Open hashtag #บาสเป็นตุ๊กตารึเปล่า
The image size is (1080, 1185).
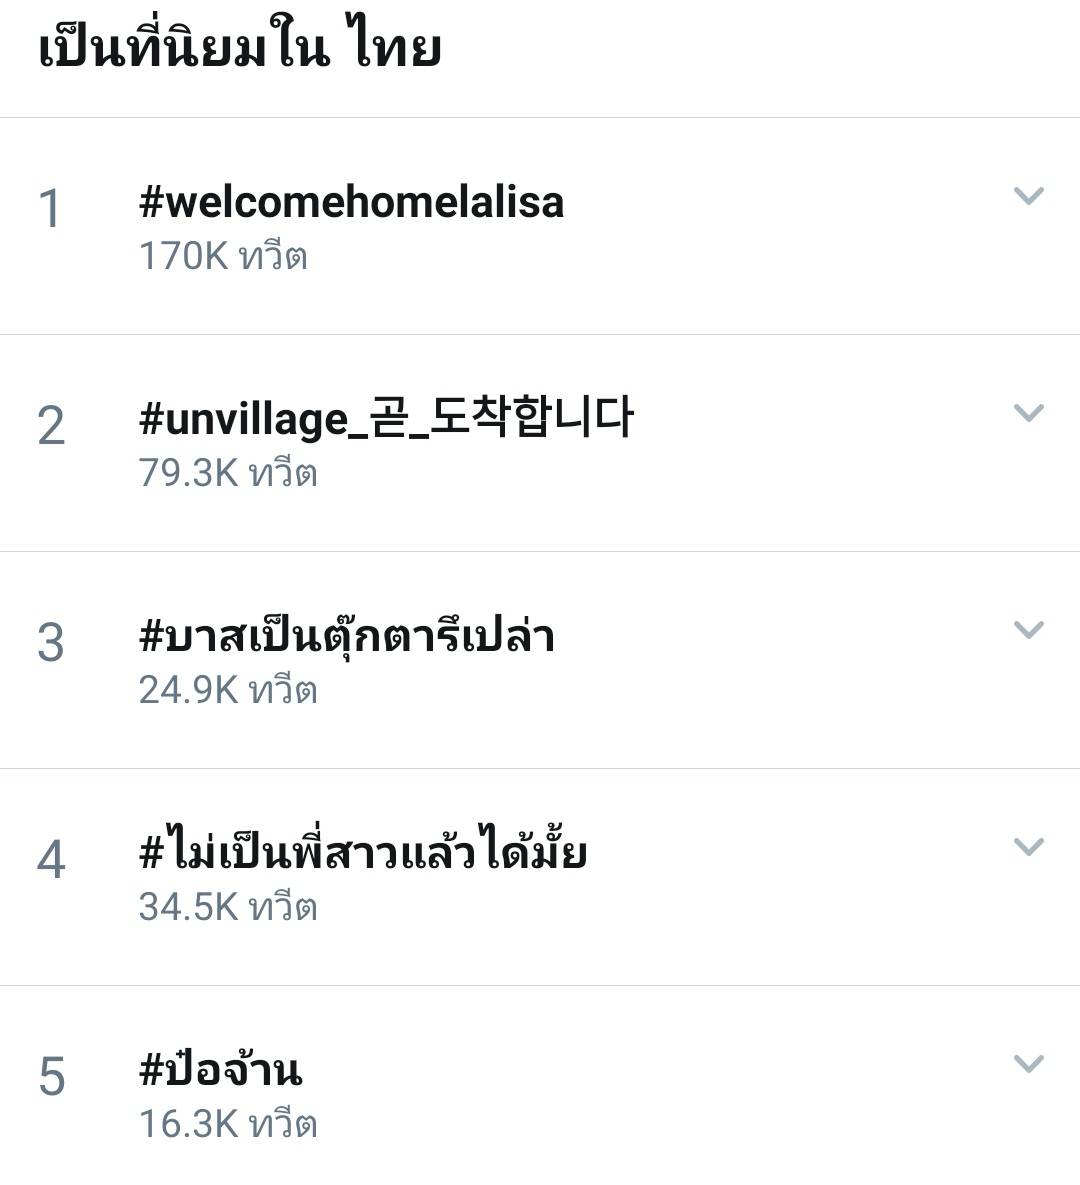[347, 636]
